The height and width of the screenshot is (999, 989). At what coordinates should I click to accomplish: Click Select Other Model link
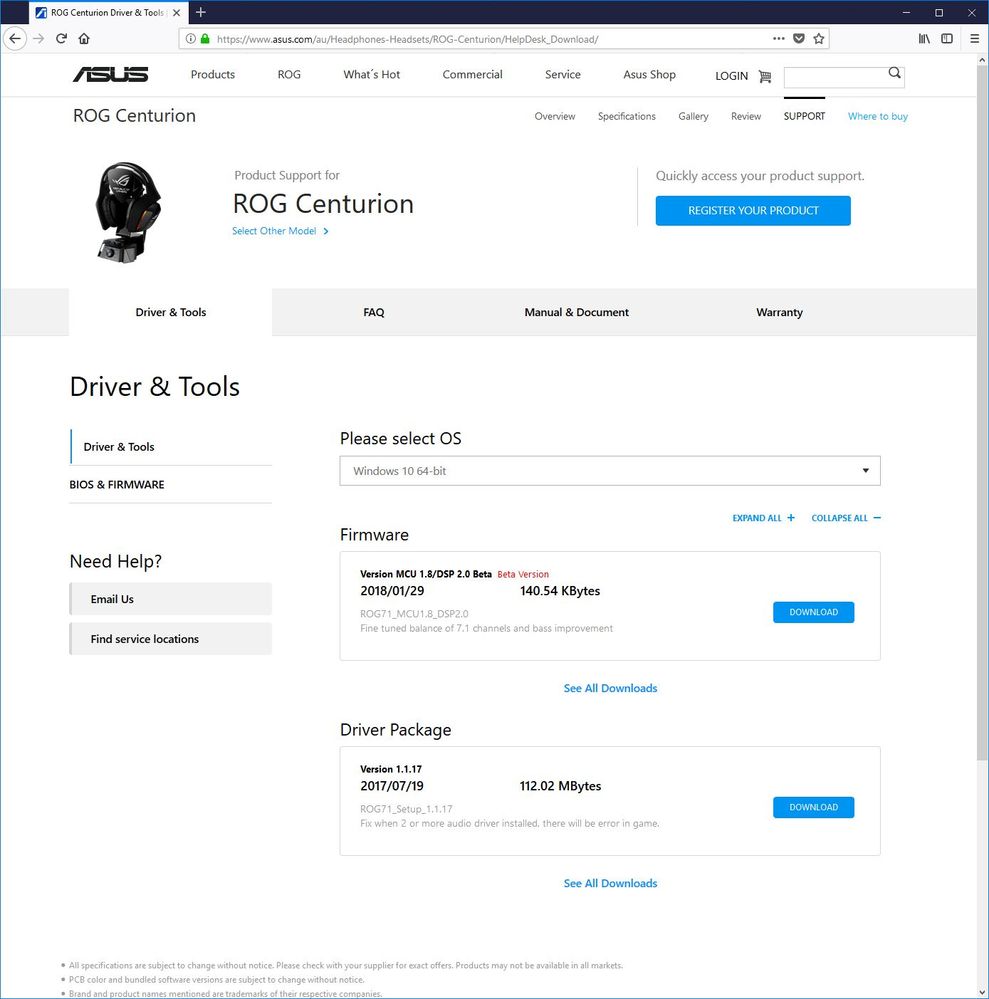(280, 231)
